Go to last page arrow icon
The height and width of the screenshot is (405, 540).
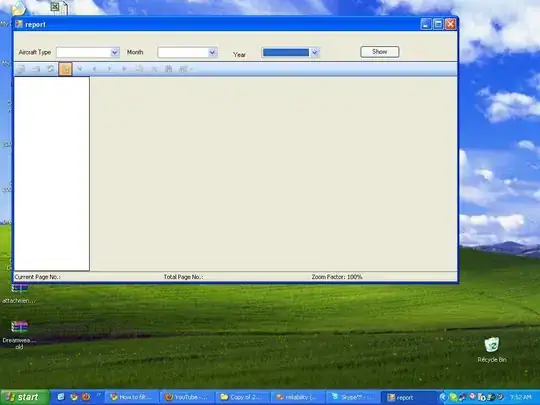(124, 69)
